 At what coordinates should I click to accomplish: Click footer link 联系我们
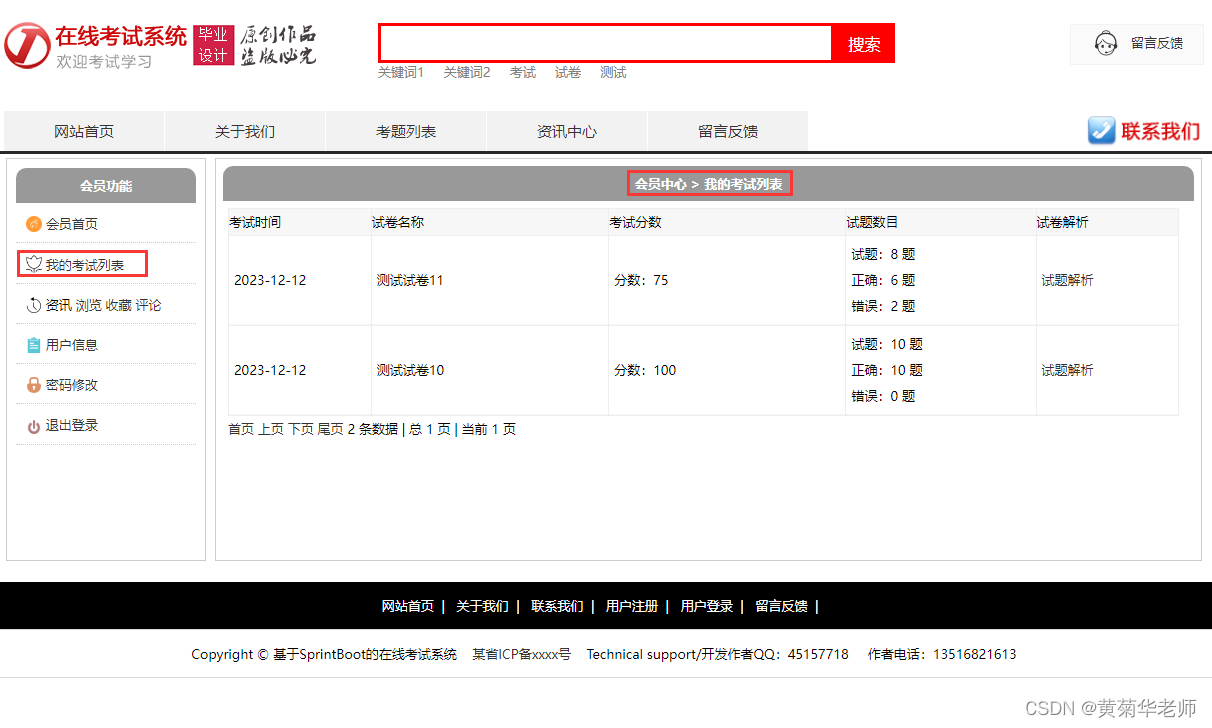(x=557, y=606)
